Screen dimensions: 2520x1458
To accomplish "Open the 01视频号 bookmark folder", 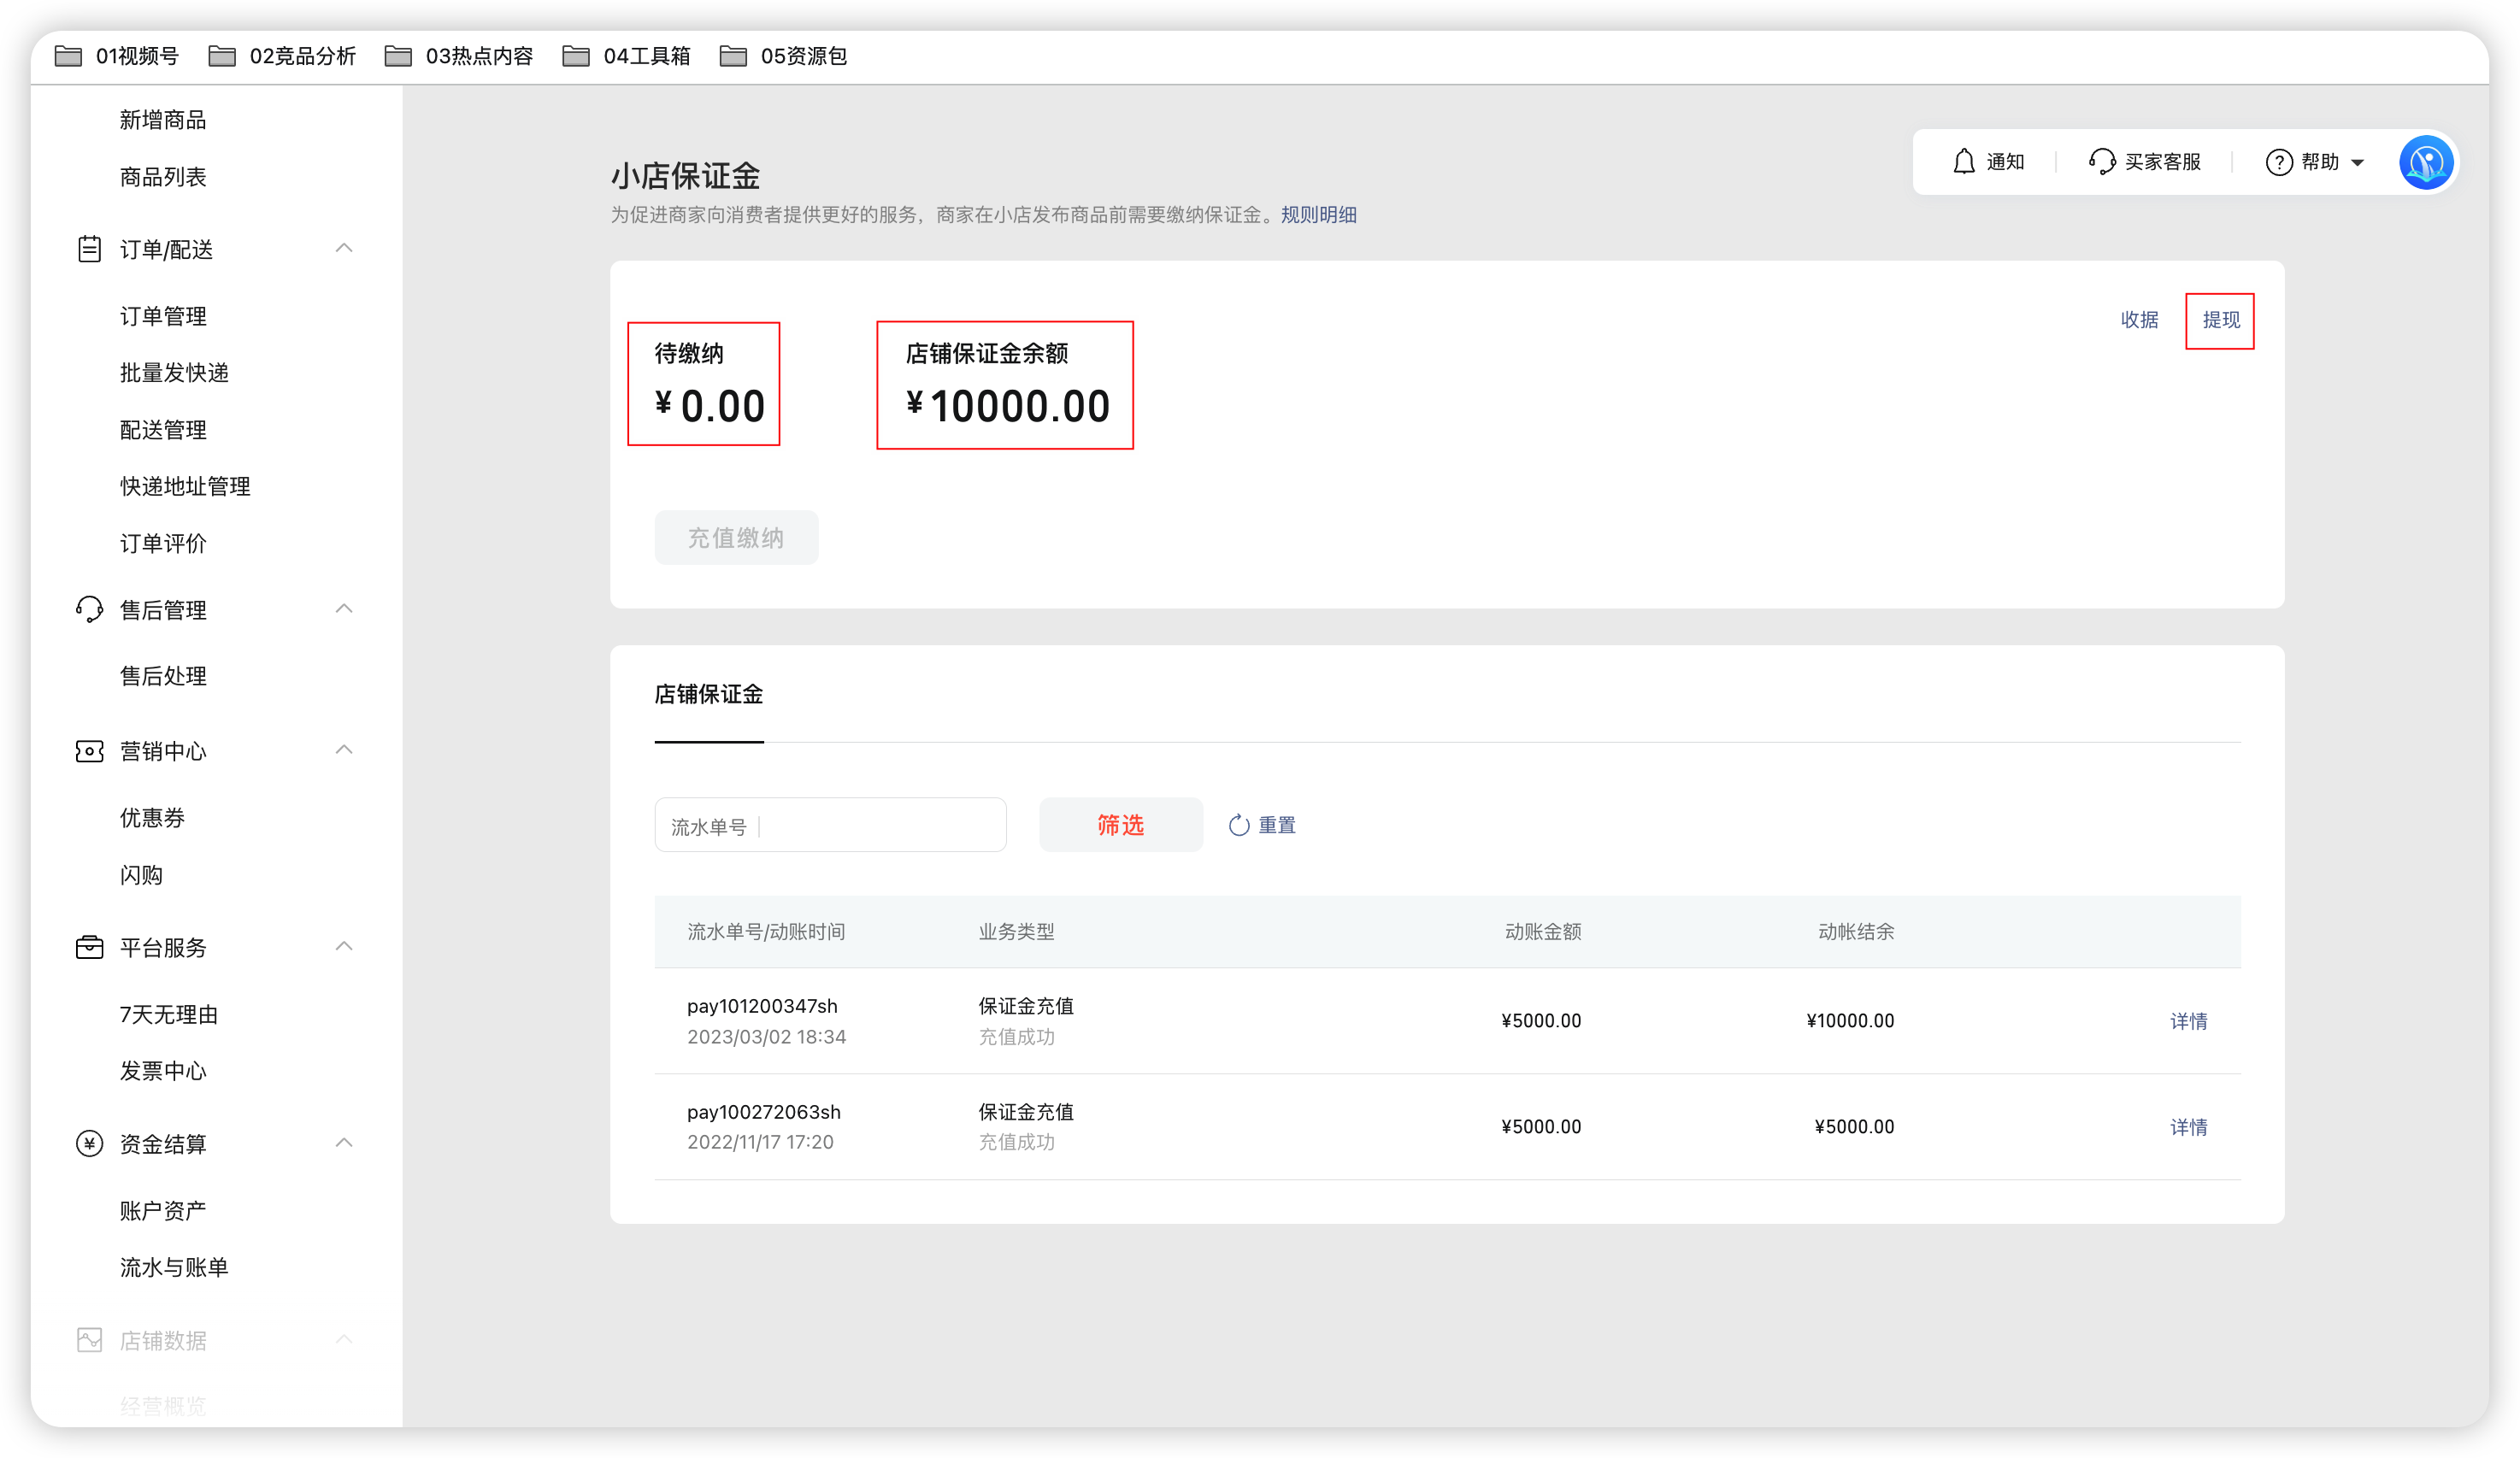I will [x=116, y=56].
